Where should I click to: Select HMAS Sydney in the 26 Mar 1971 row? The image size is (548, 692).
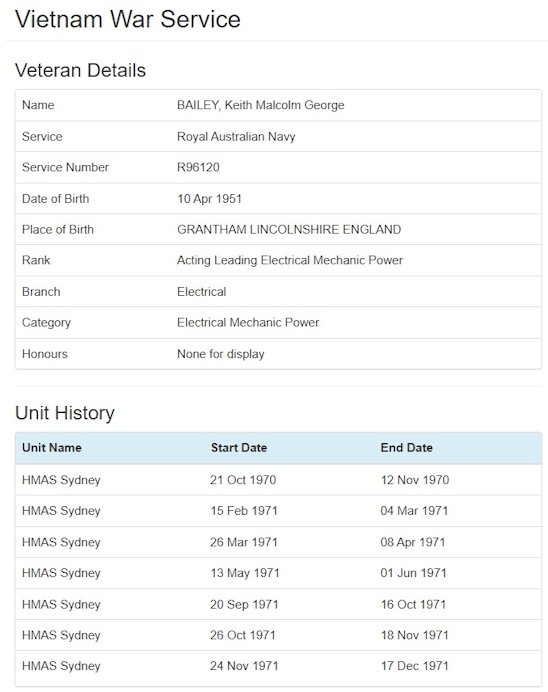(x=61, y=542)
